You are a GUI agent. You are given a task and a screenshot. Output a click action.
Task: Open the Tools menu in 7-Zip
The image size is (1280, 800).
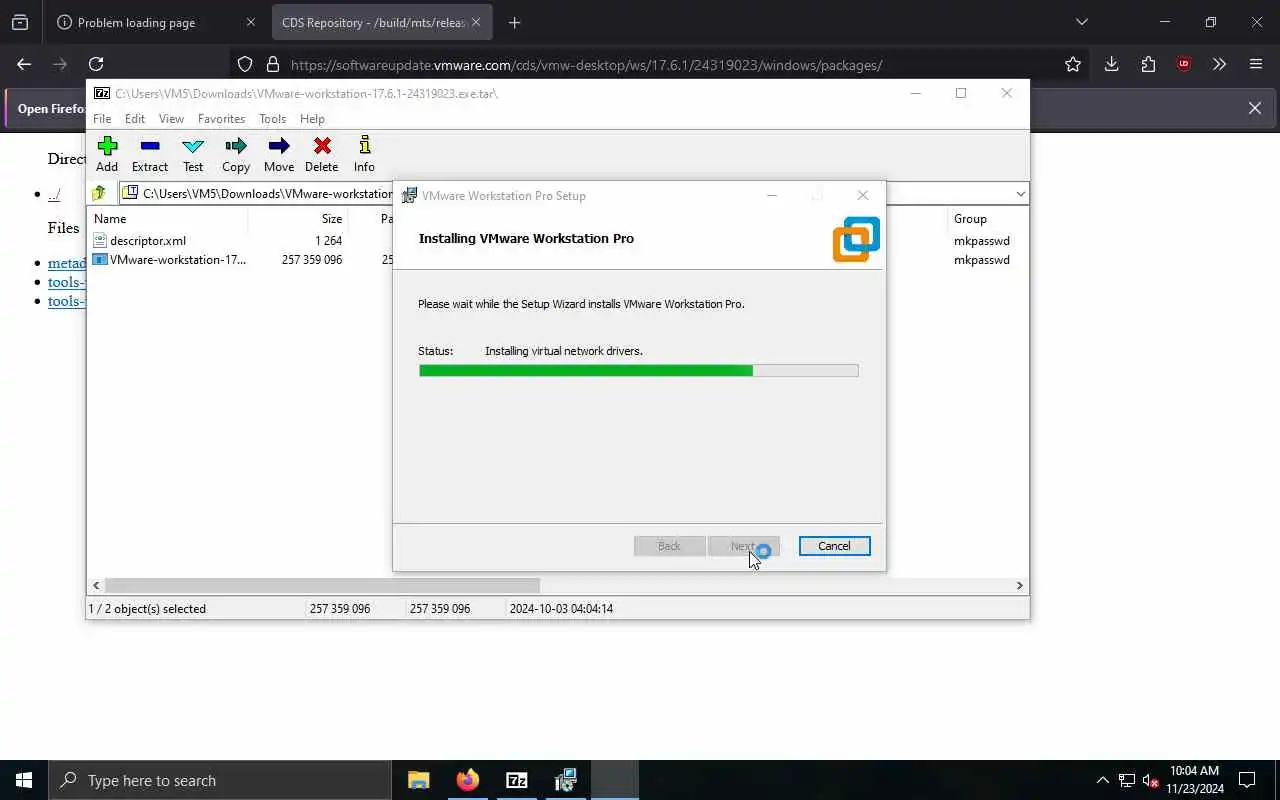(272, 118)
